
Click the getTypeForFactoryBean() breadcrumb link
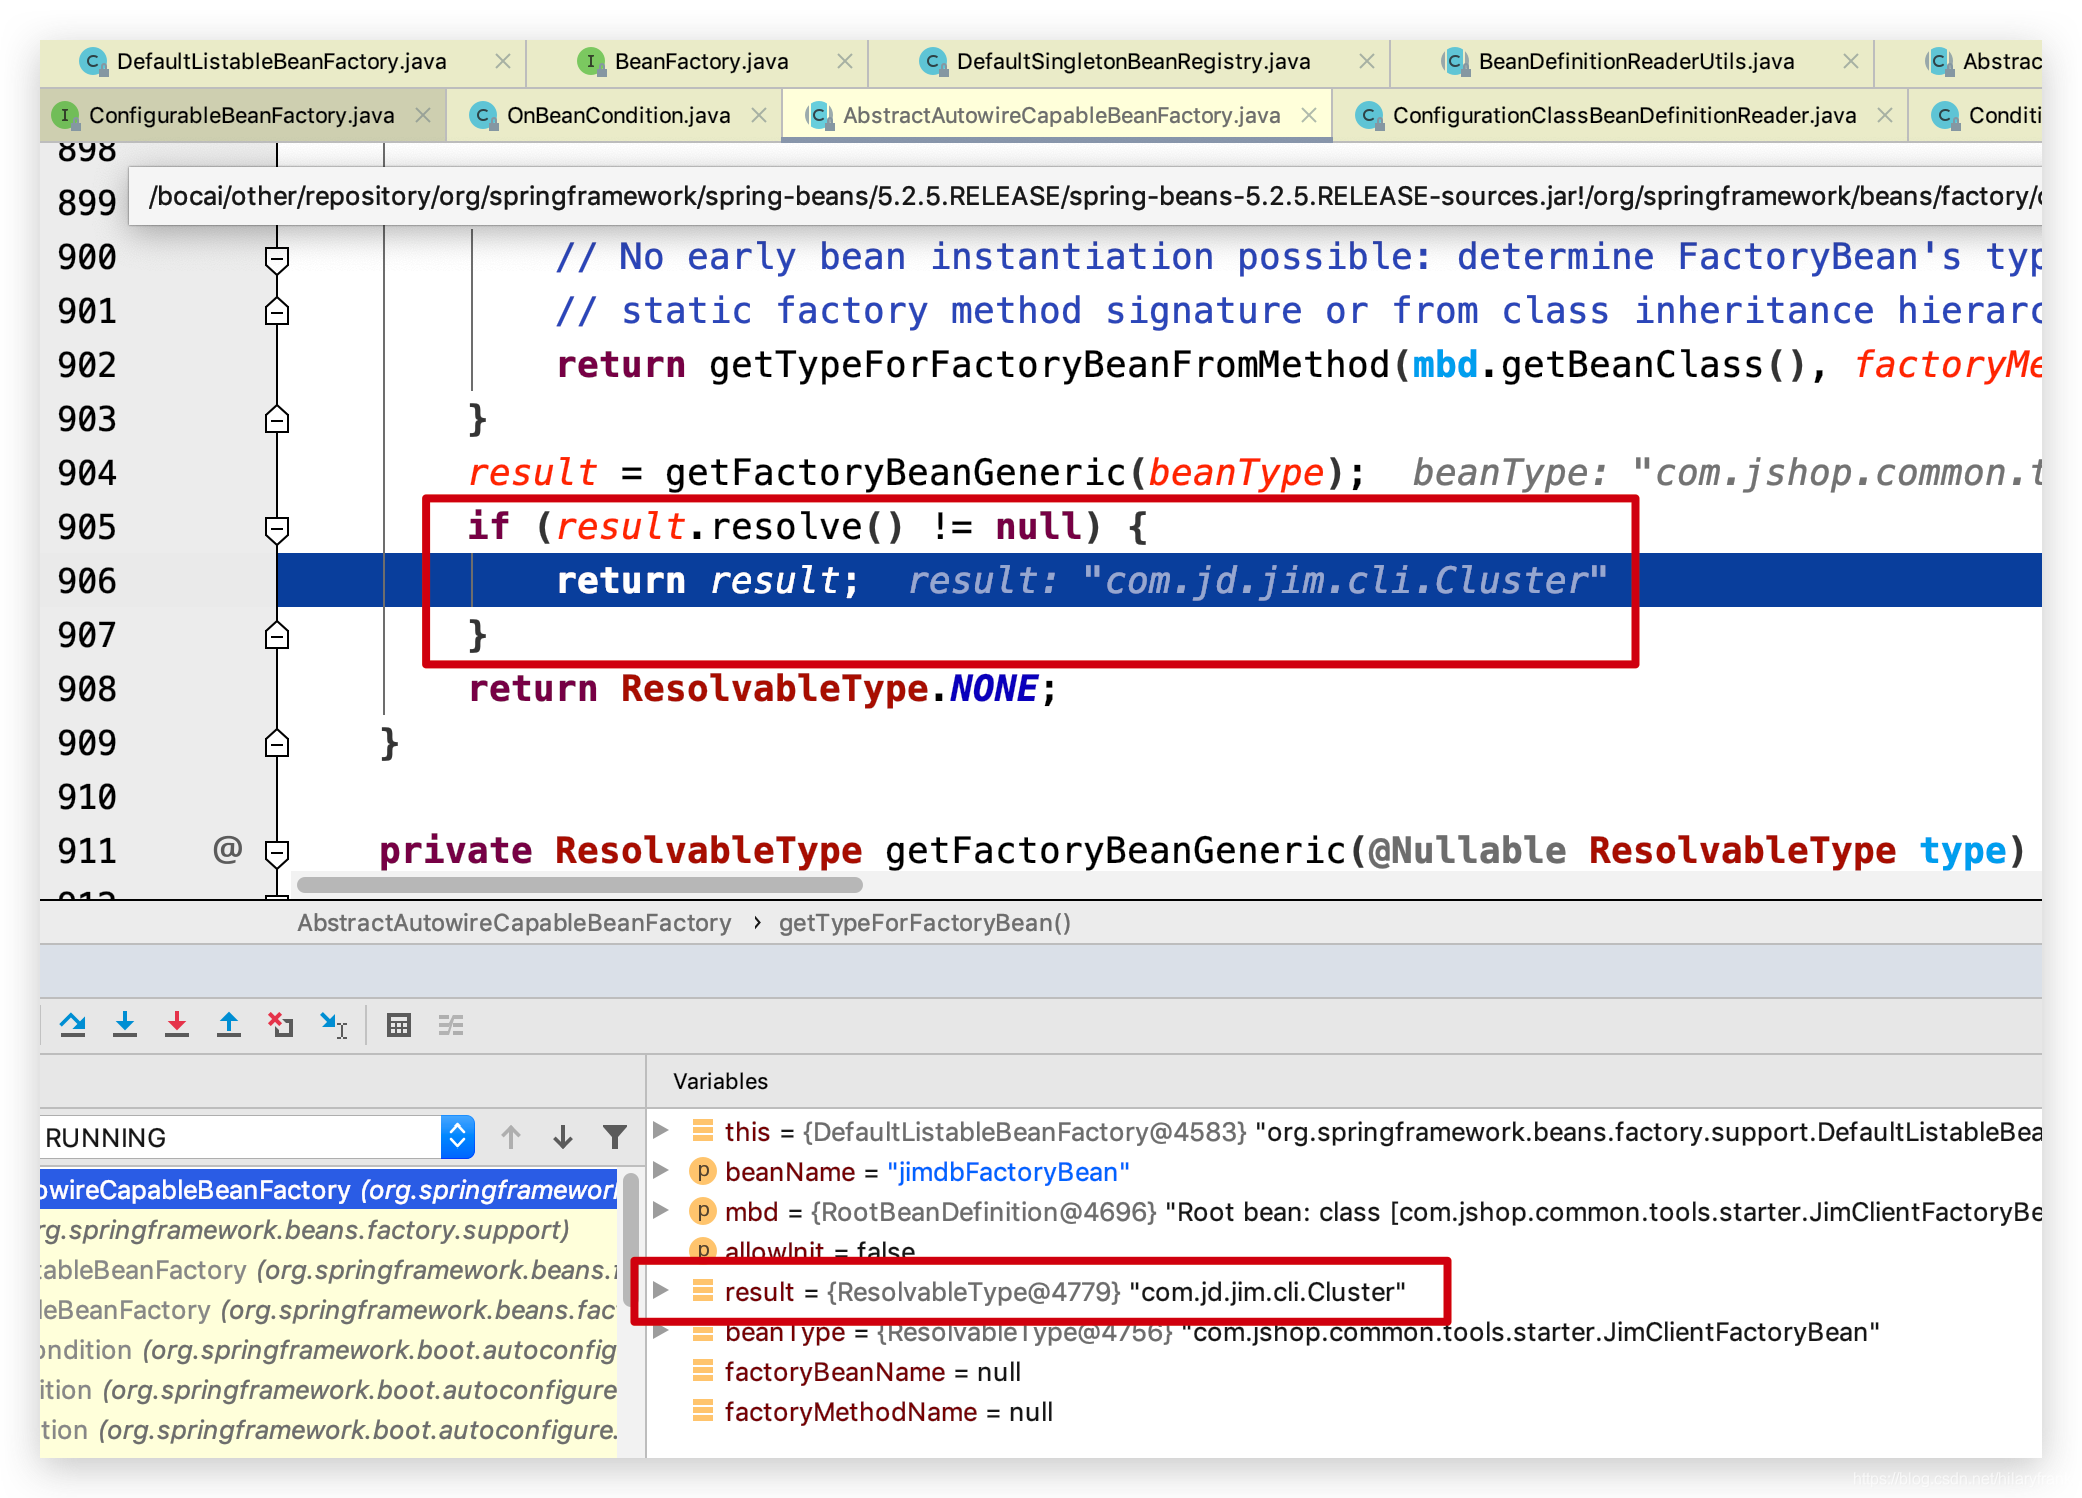[x=925, y=922]
